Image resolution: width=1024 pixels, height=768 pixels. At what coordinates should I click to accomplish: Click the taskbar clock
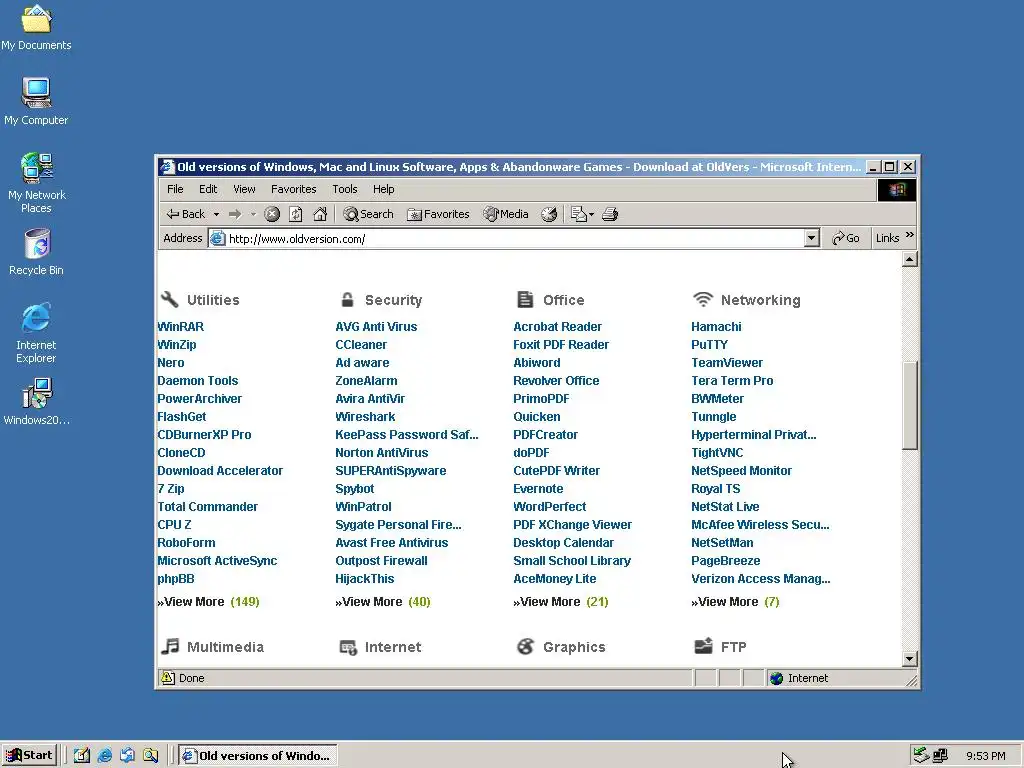pos(985,756)
